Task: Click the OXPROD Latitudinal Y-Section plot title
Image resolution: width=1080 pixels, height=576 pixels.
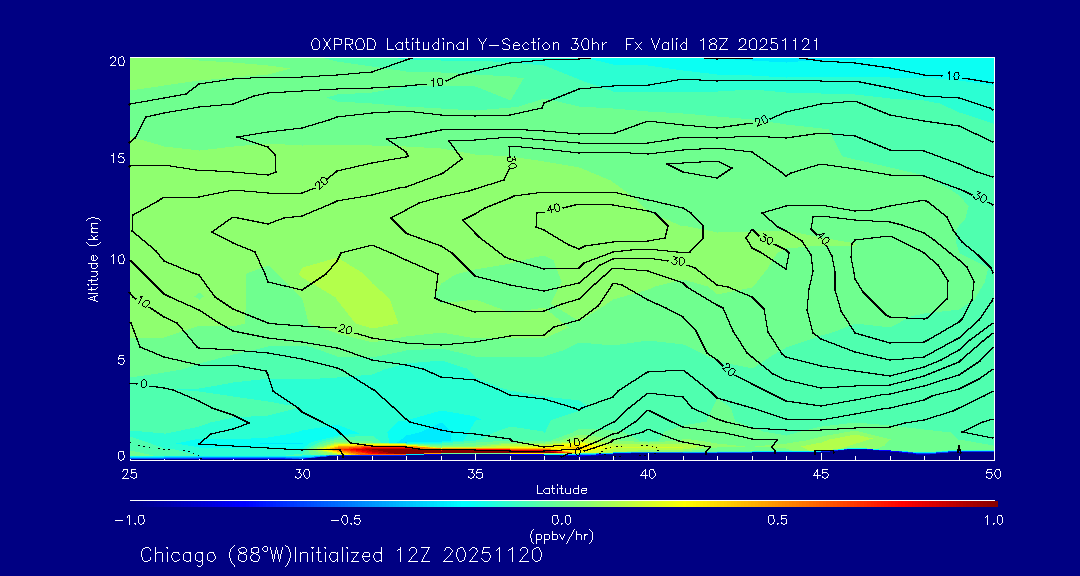Action: (x=565, y=43)
